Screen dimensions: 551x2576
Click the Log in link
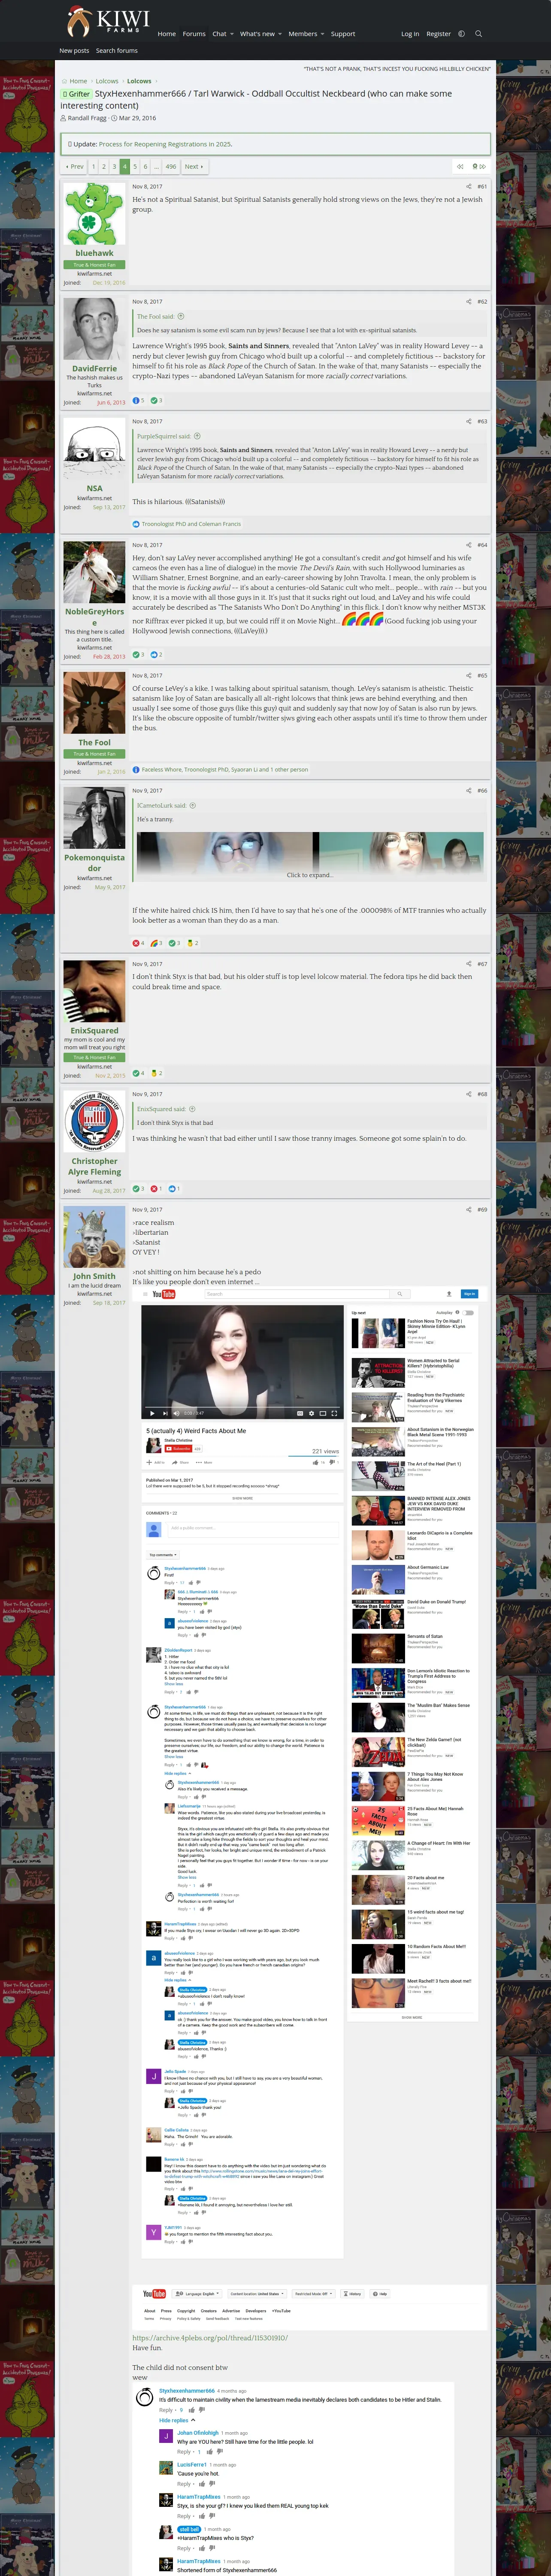tap(410, 34)
